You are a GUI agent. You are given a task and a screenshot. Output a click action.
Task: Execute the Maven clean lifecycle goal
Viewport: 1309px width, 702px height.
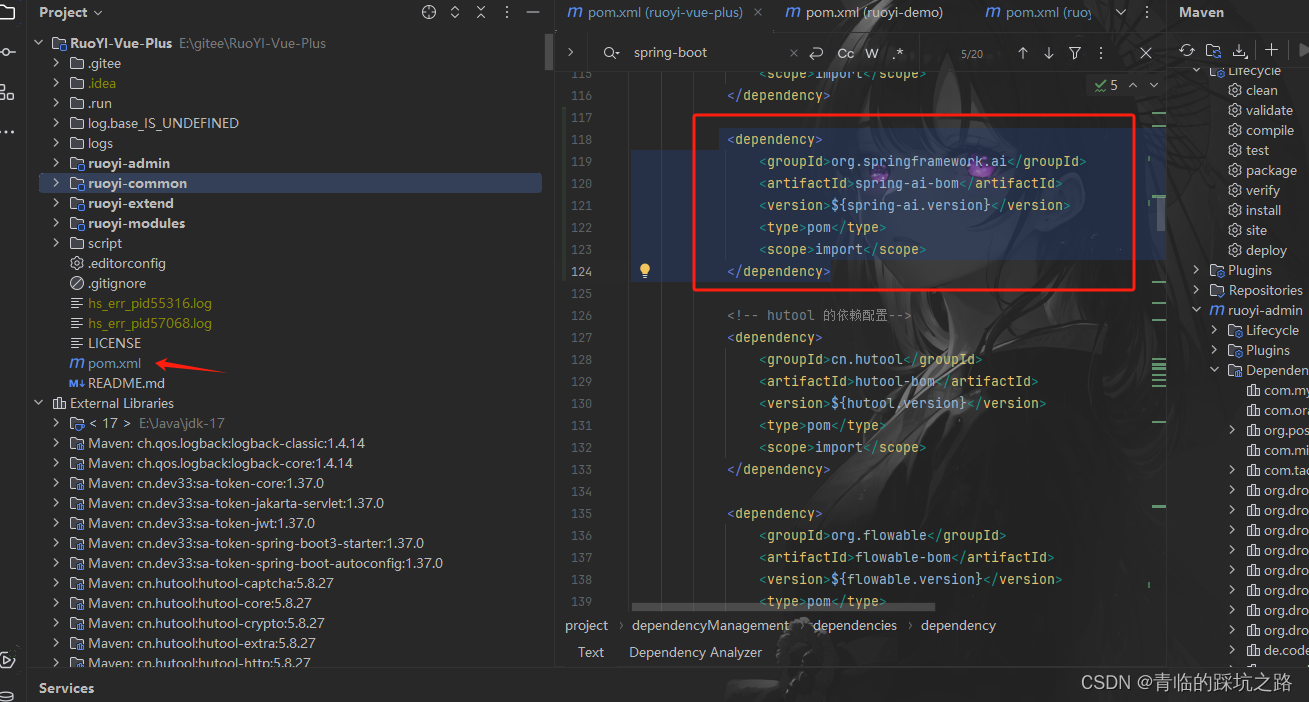[1260, 90]
